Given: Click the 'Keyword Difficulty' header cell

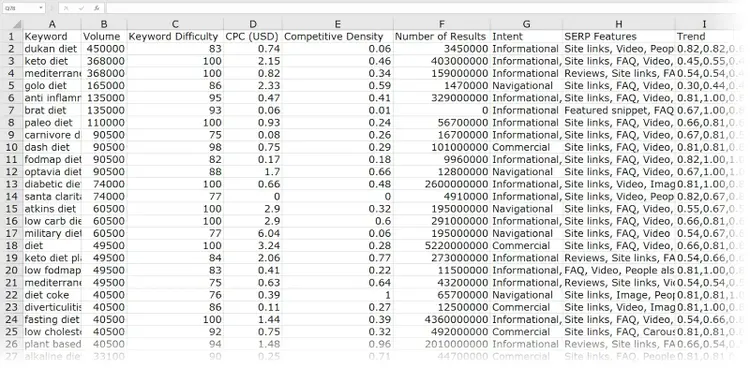Looking at the screenshot, I should coord(175,36).
